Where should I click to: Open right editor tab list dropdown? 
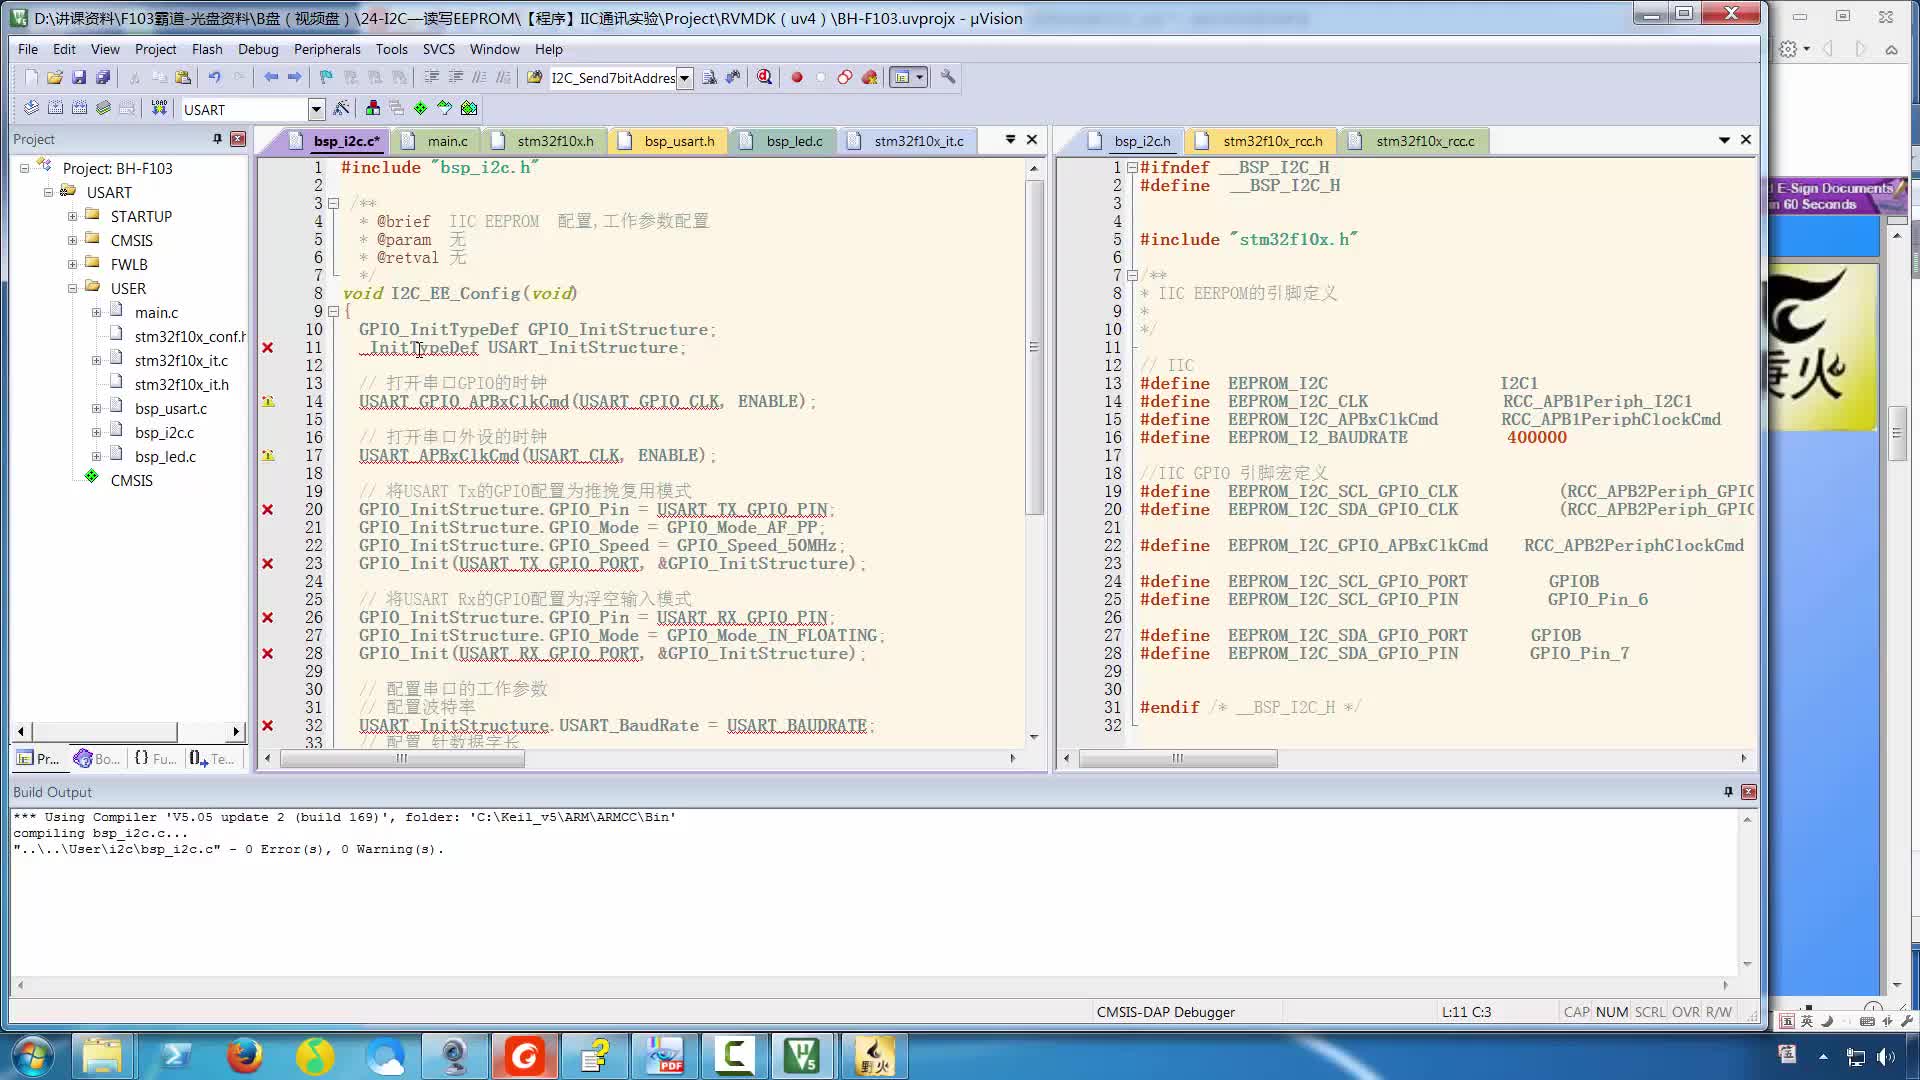click(1724, 140)
